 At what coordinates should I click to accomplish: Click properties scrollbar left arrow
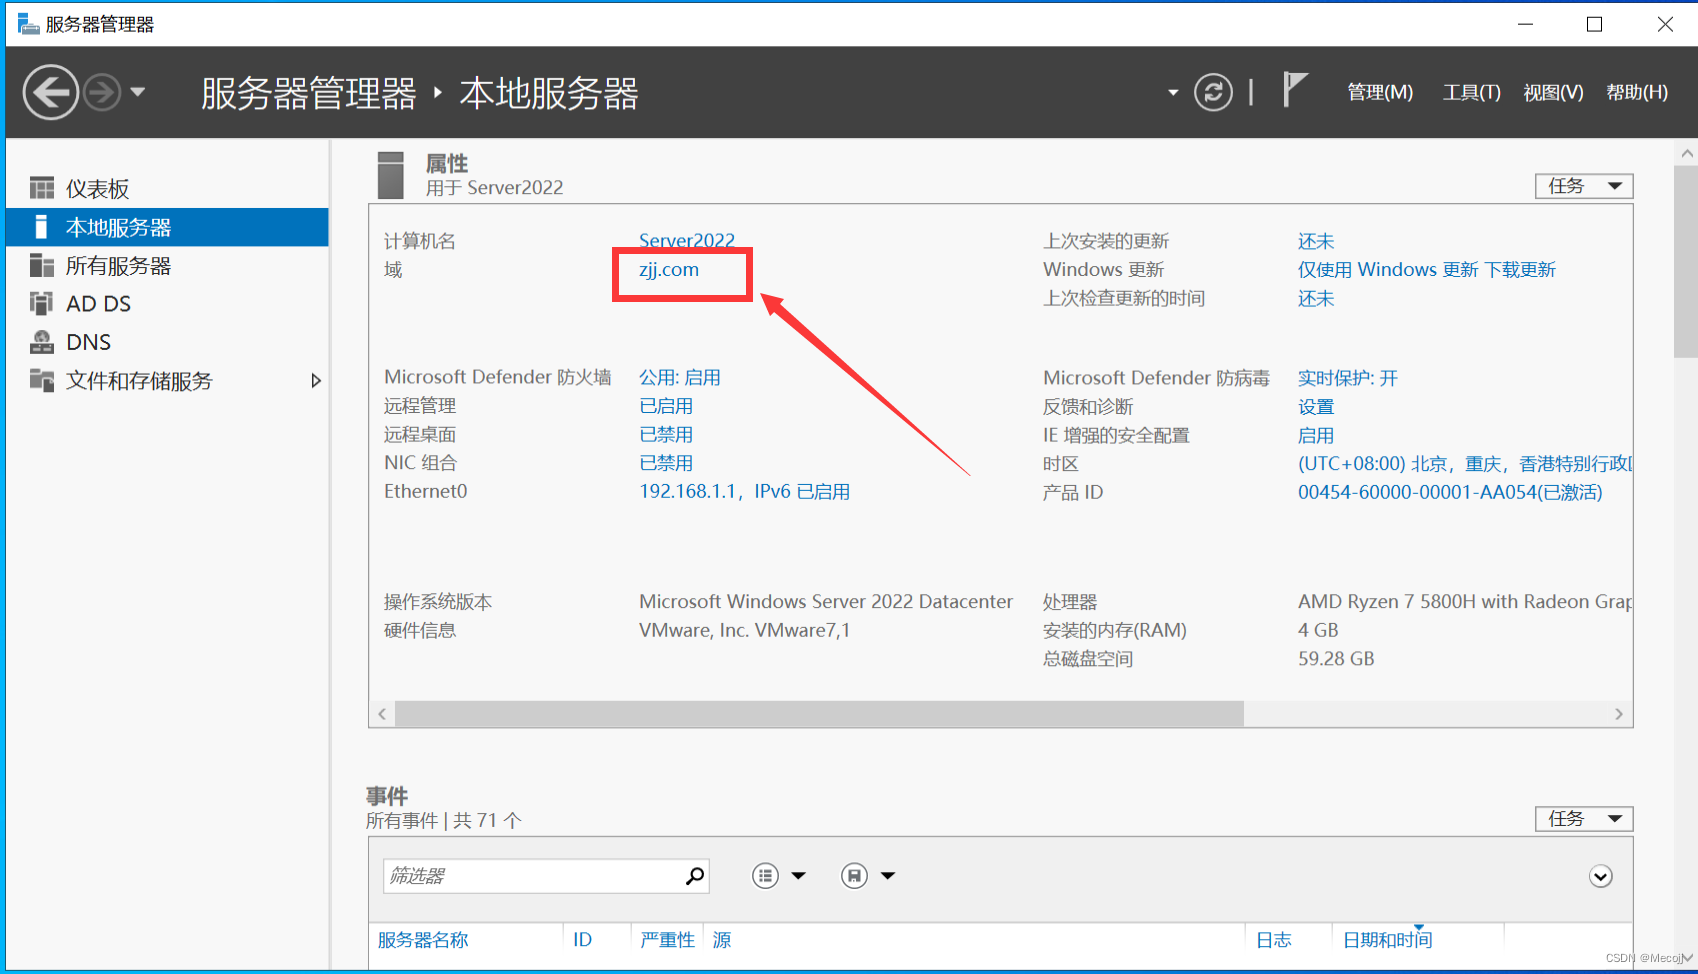[x=382, y=714]
